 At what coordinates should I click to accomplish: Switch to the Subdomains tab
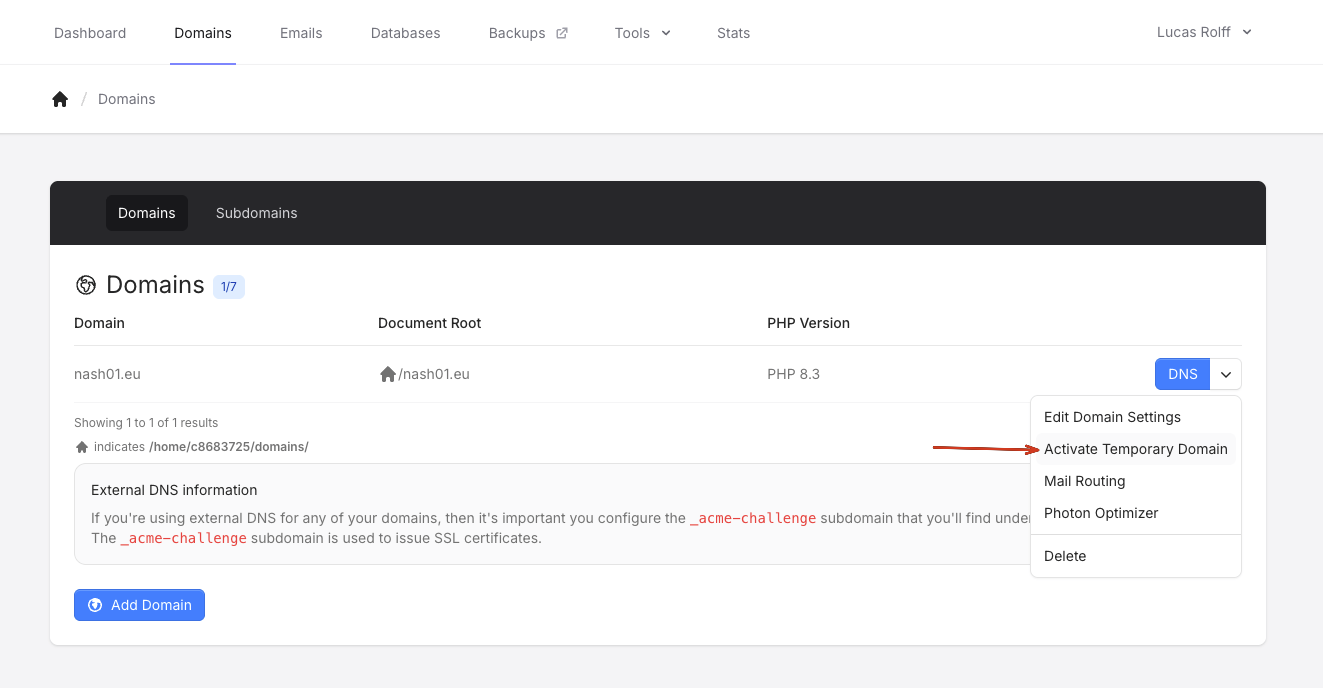pyautogui.click(x=256, y=213)
